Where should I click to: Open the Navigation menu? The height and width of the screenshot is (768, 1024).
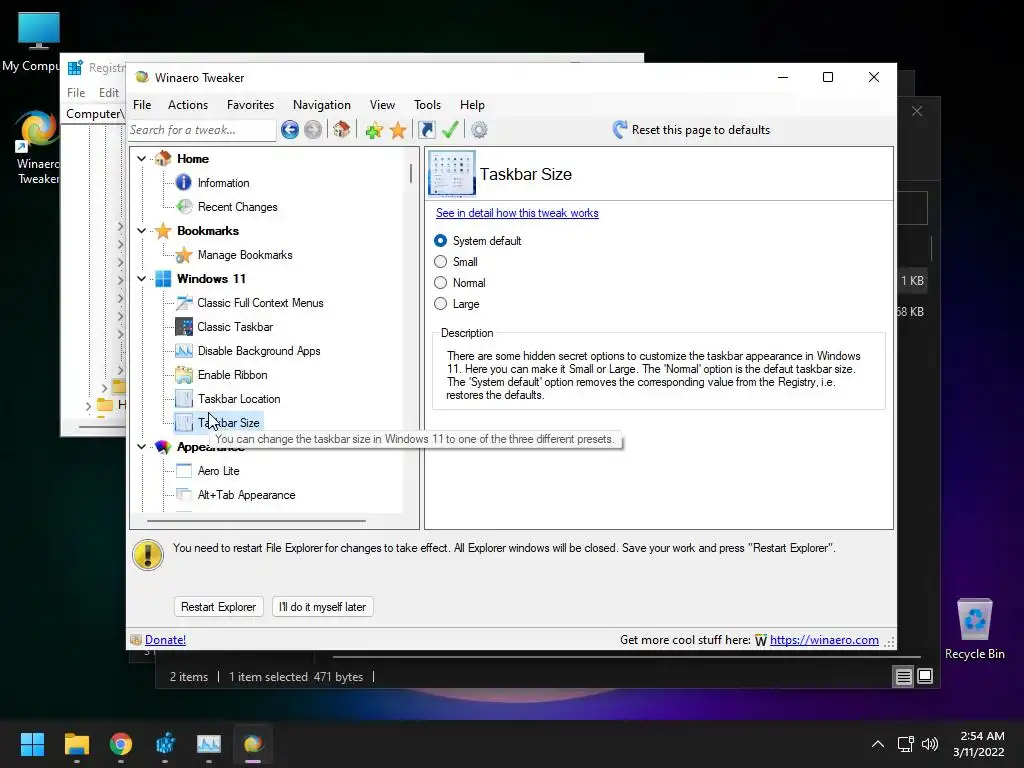322,105
